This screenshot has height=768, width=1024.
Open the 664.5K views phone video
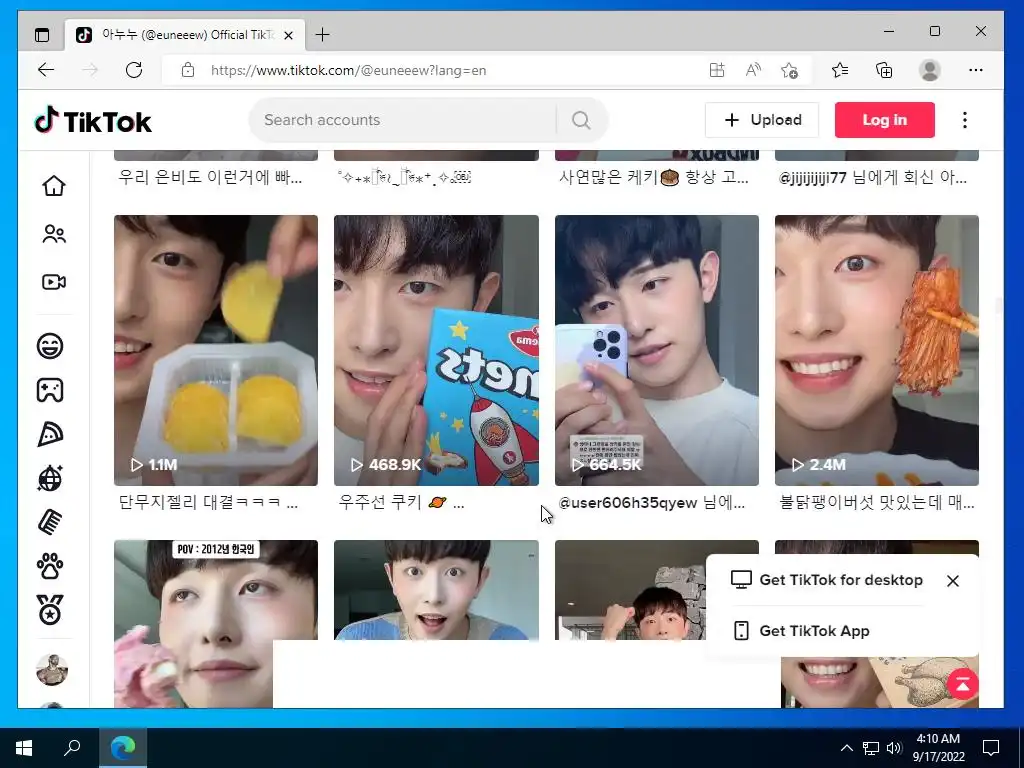(657, 350)
